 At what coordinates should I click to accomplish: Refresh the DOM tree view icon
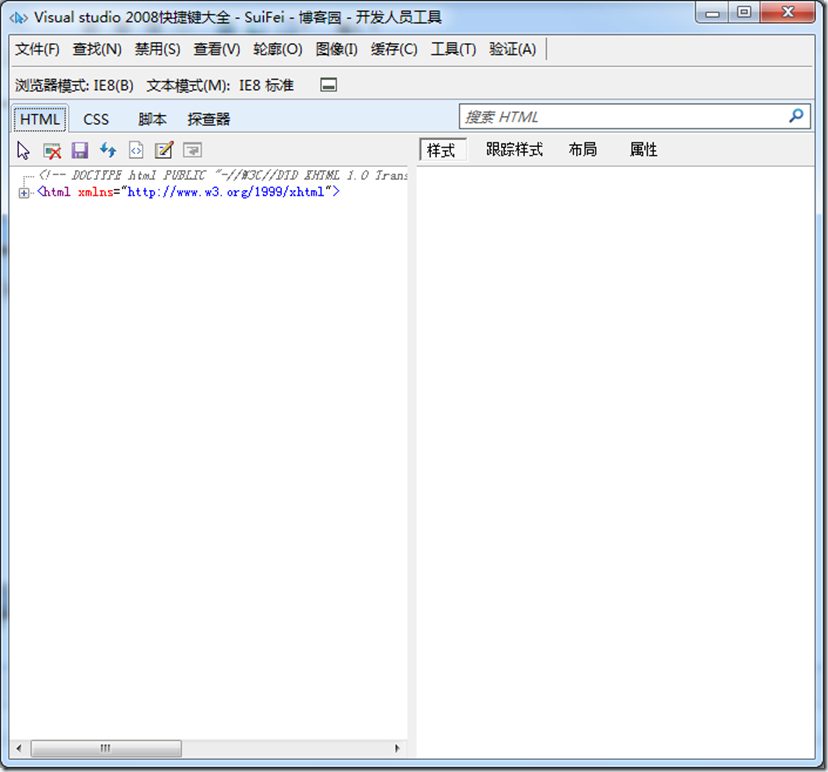[108, 150]
